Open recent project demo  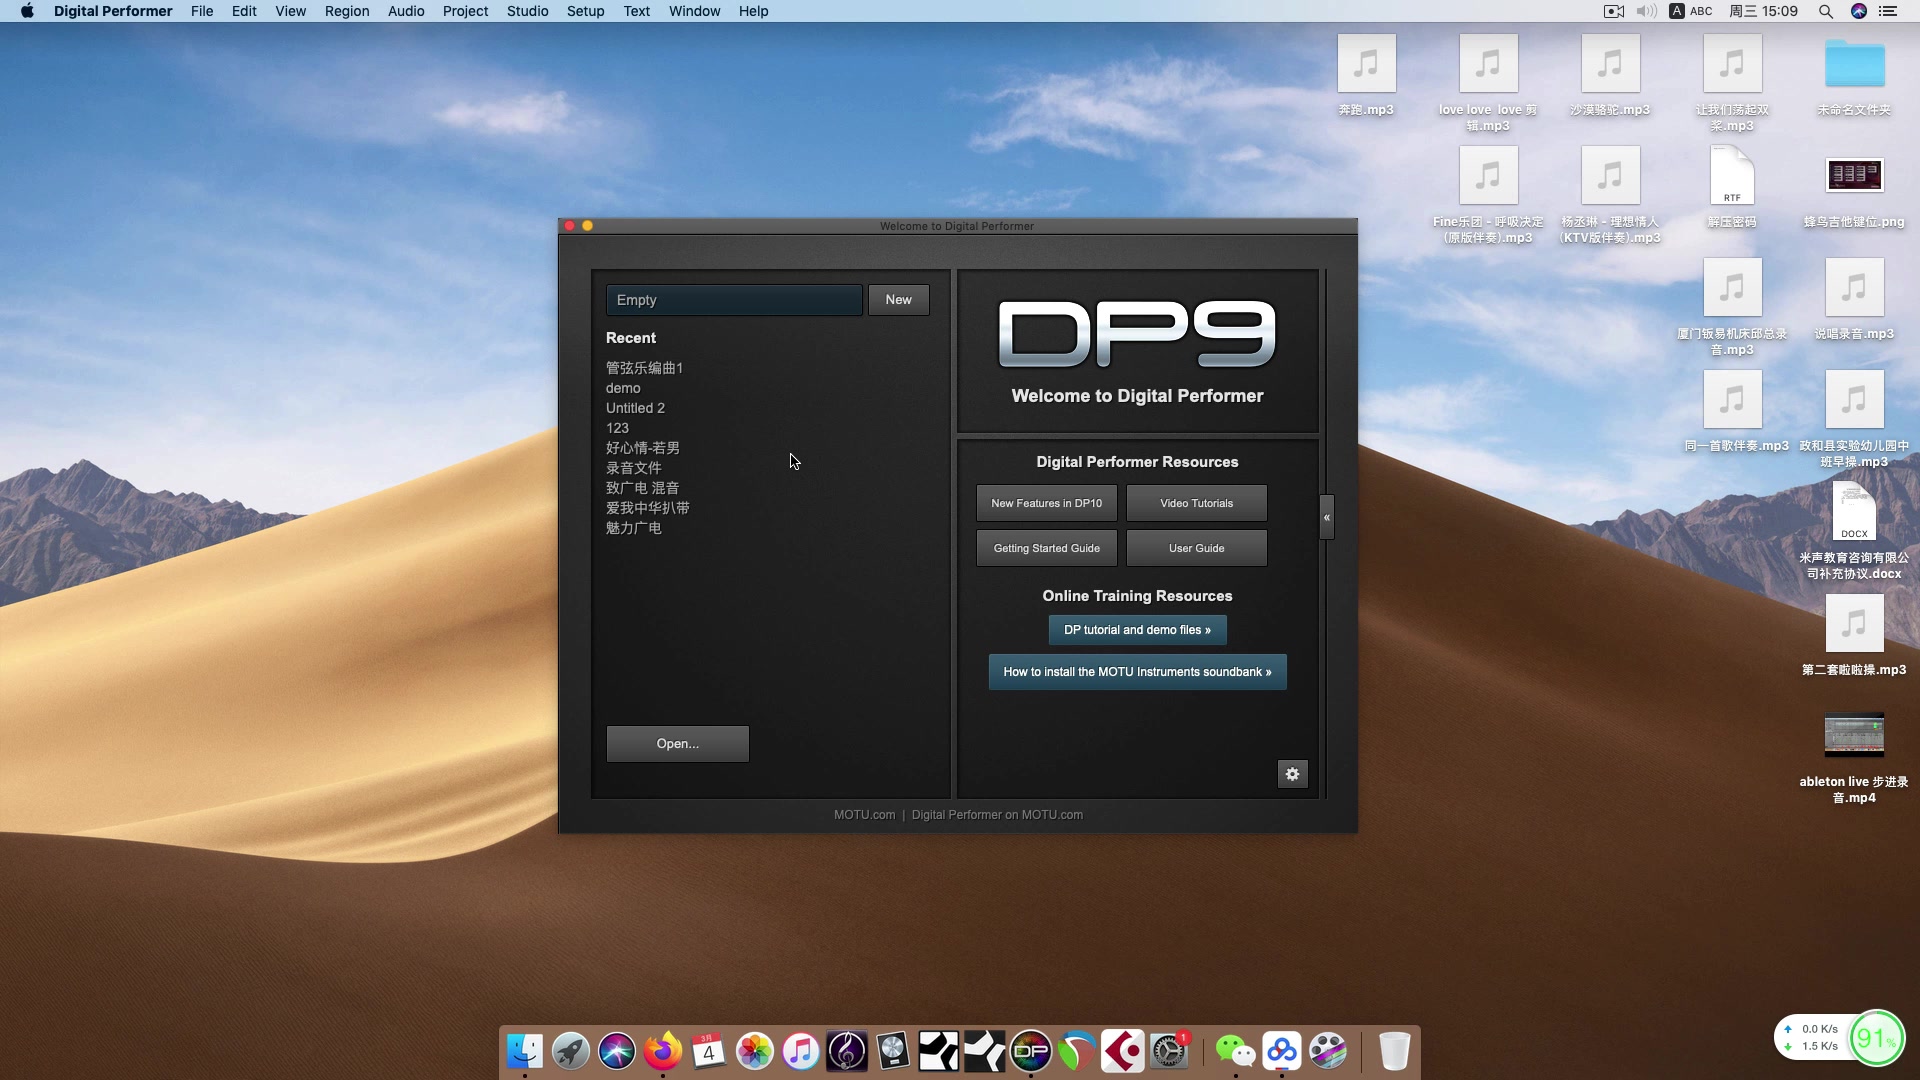click(623, 388)
